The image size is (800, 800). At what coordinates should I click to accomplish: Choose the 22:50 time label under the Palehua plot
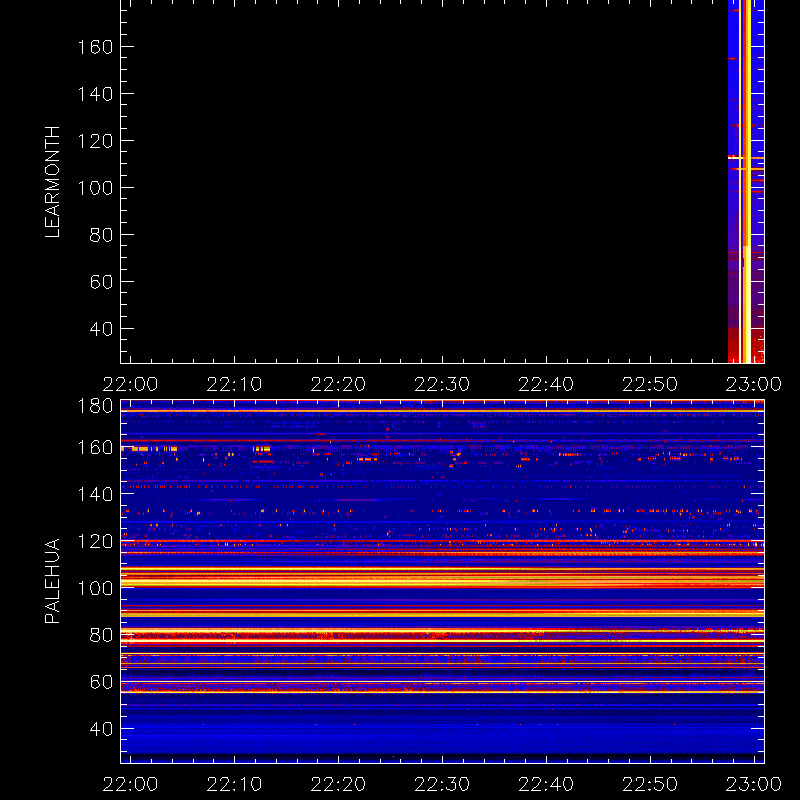tap(650, 784)
